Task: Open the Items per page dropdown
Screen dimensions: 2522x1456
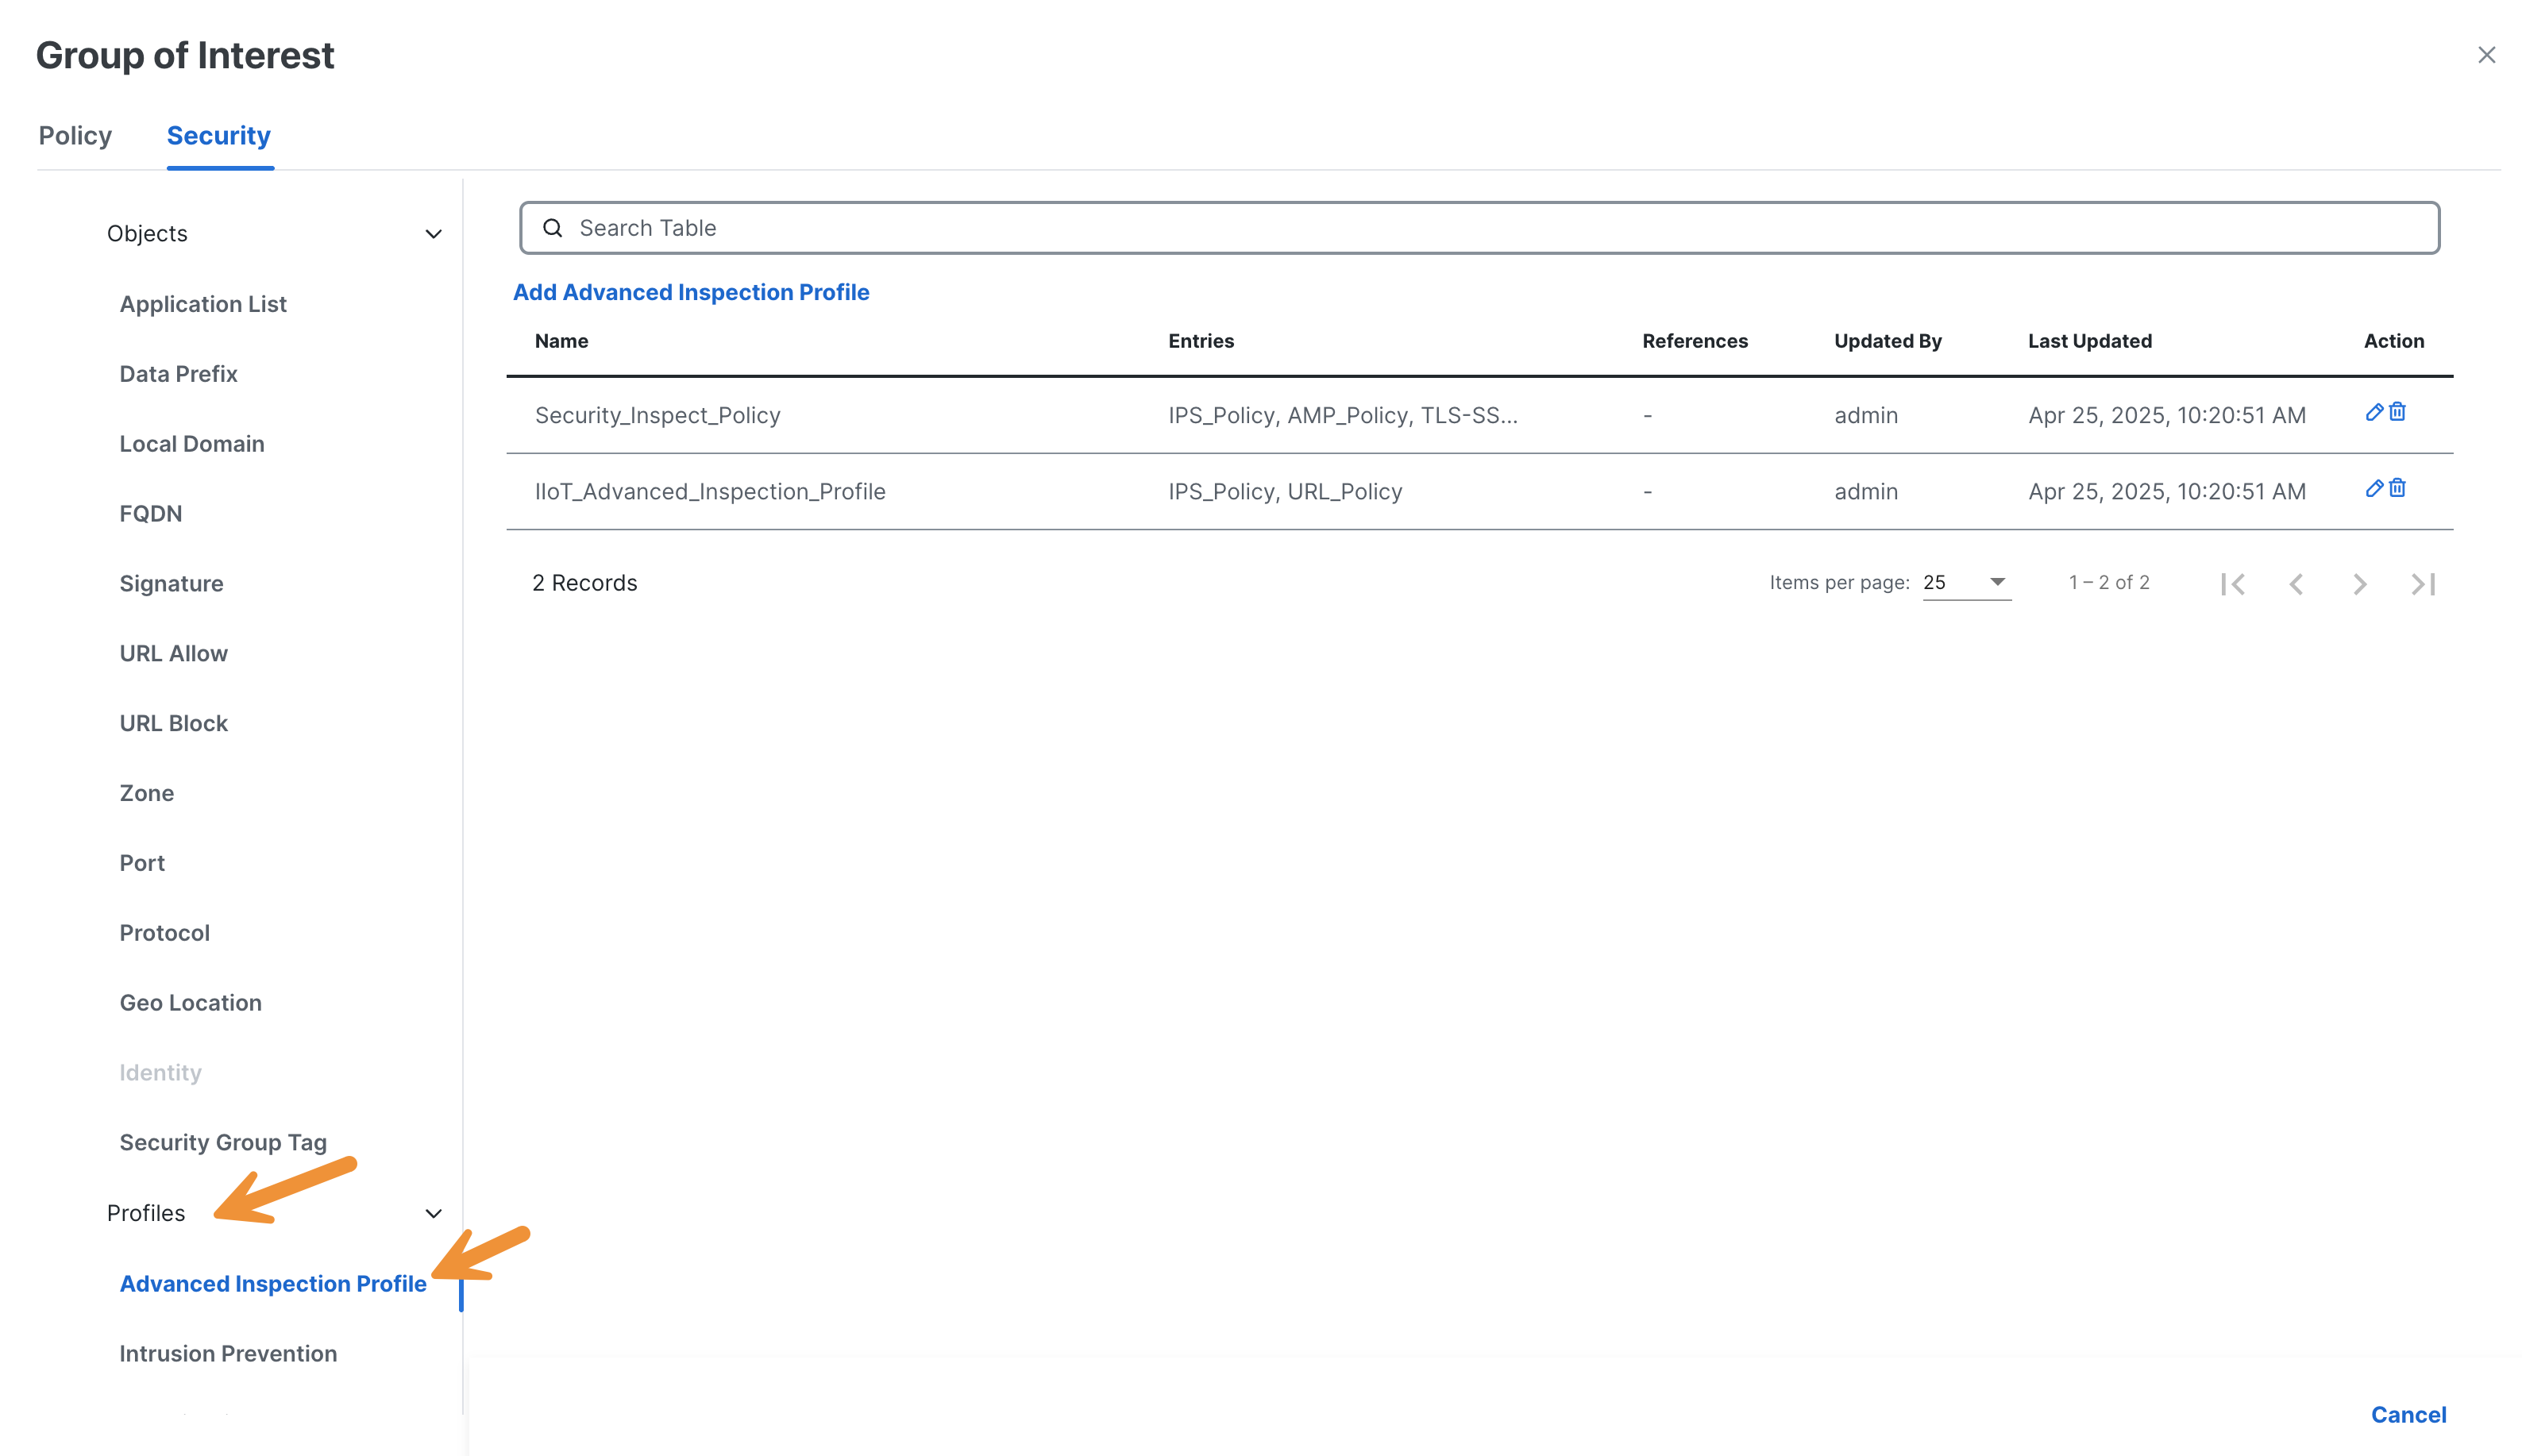Action: (x=1966, y=582)
